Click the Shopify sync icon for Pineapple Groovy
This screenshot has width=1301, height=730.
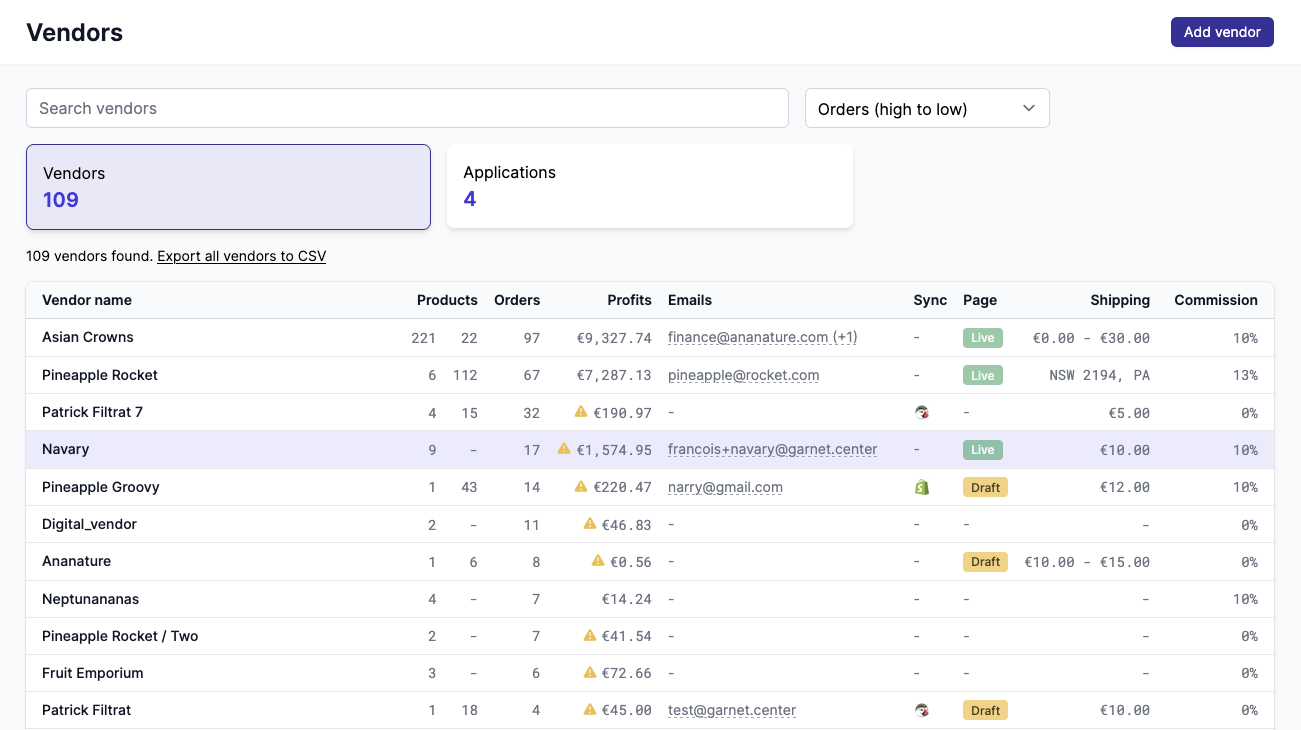(921, 487)
